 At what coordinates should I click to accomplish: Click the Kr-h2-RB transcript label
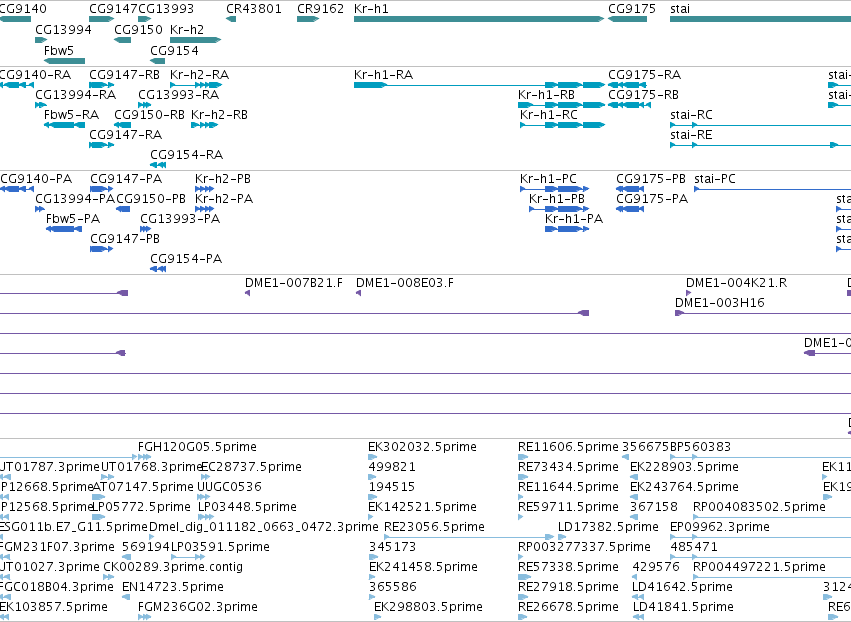(219, 115)
